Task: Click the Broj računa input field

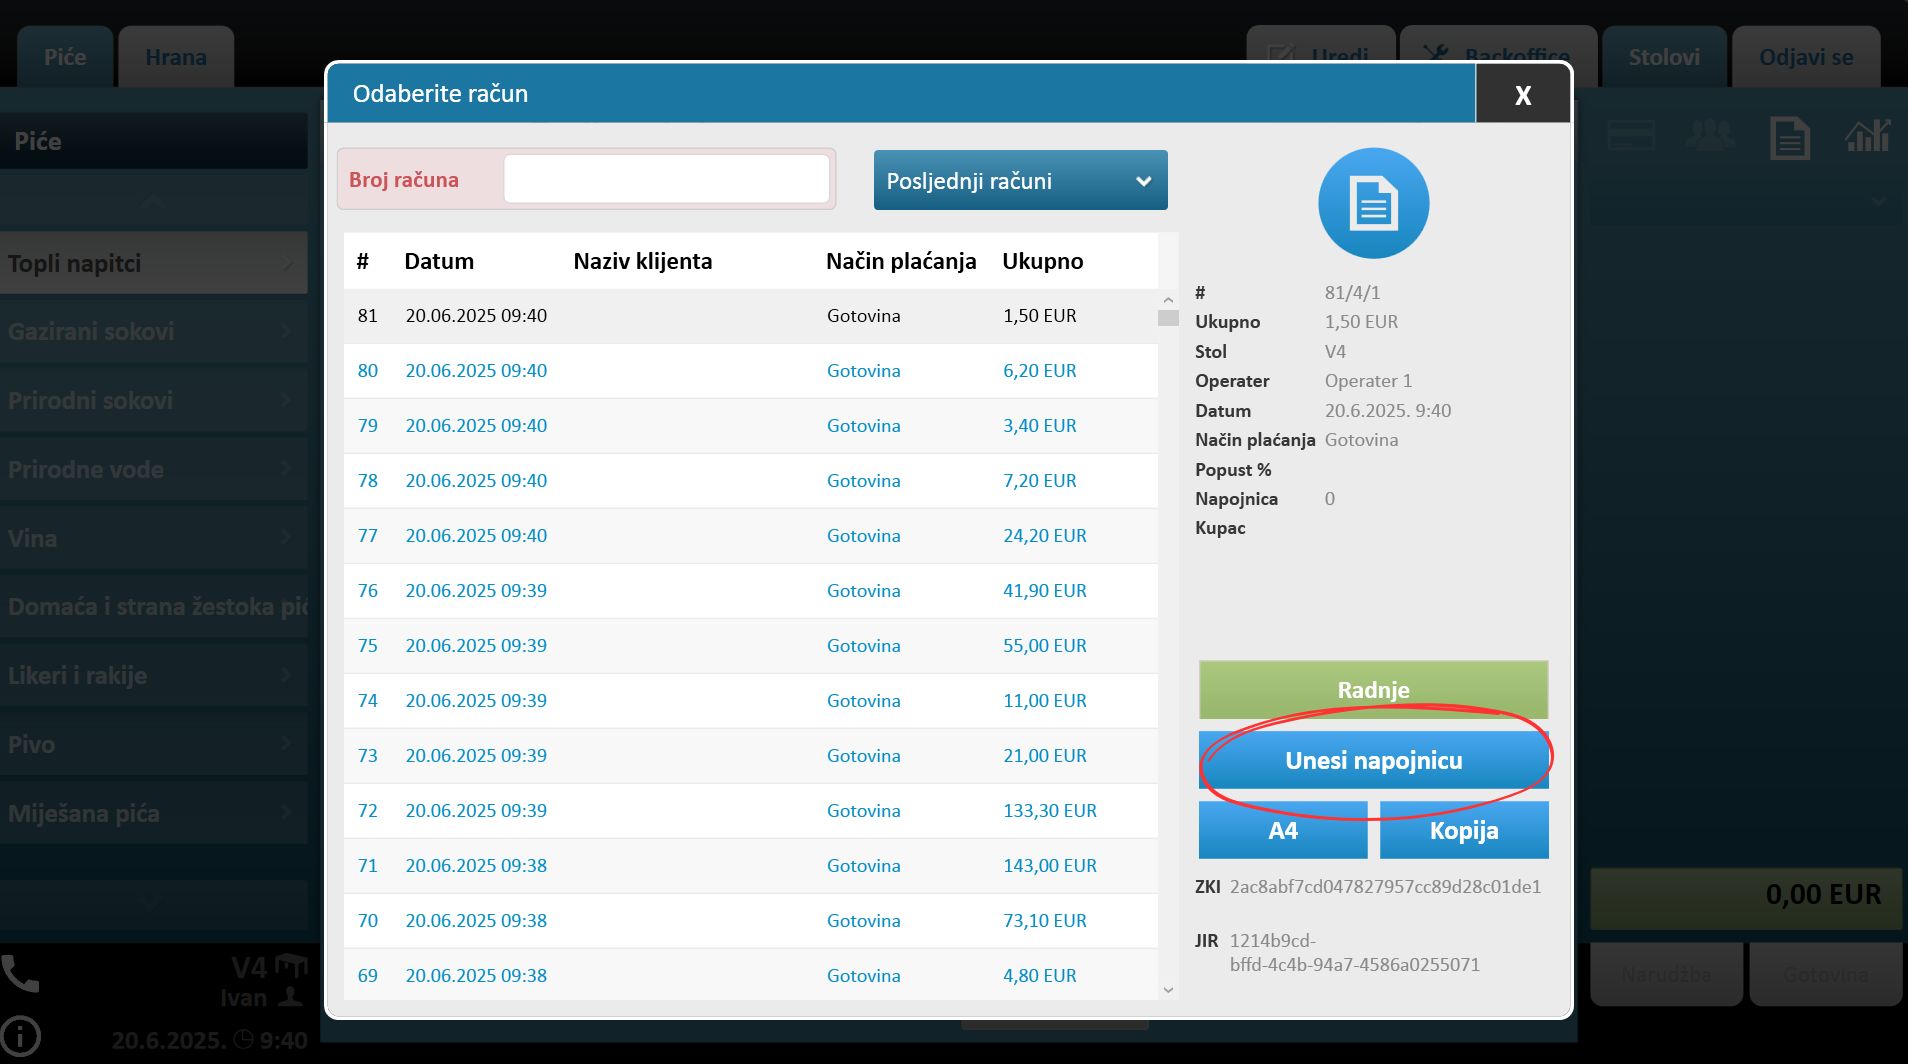Action: click(666, 180)
